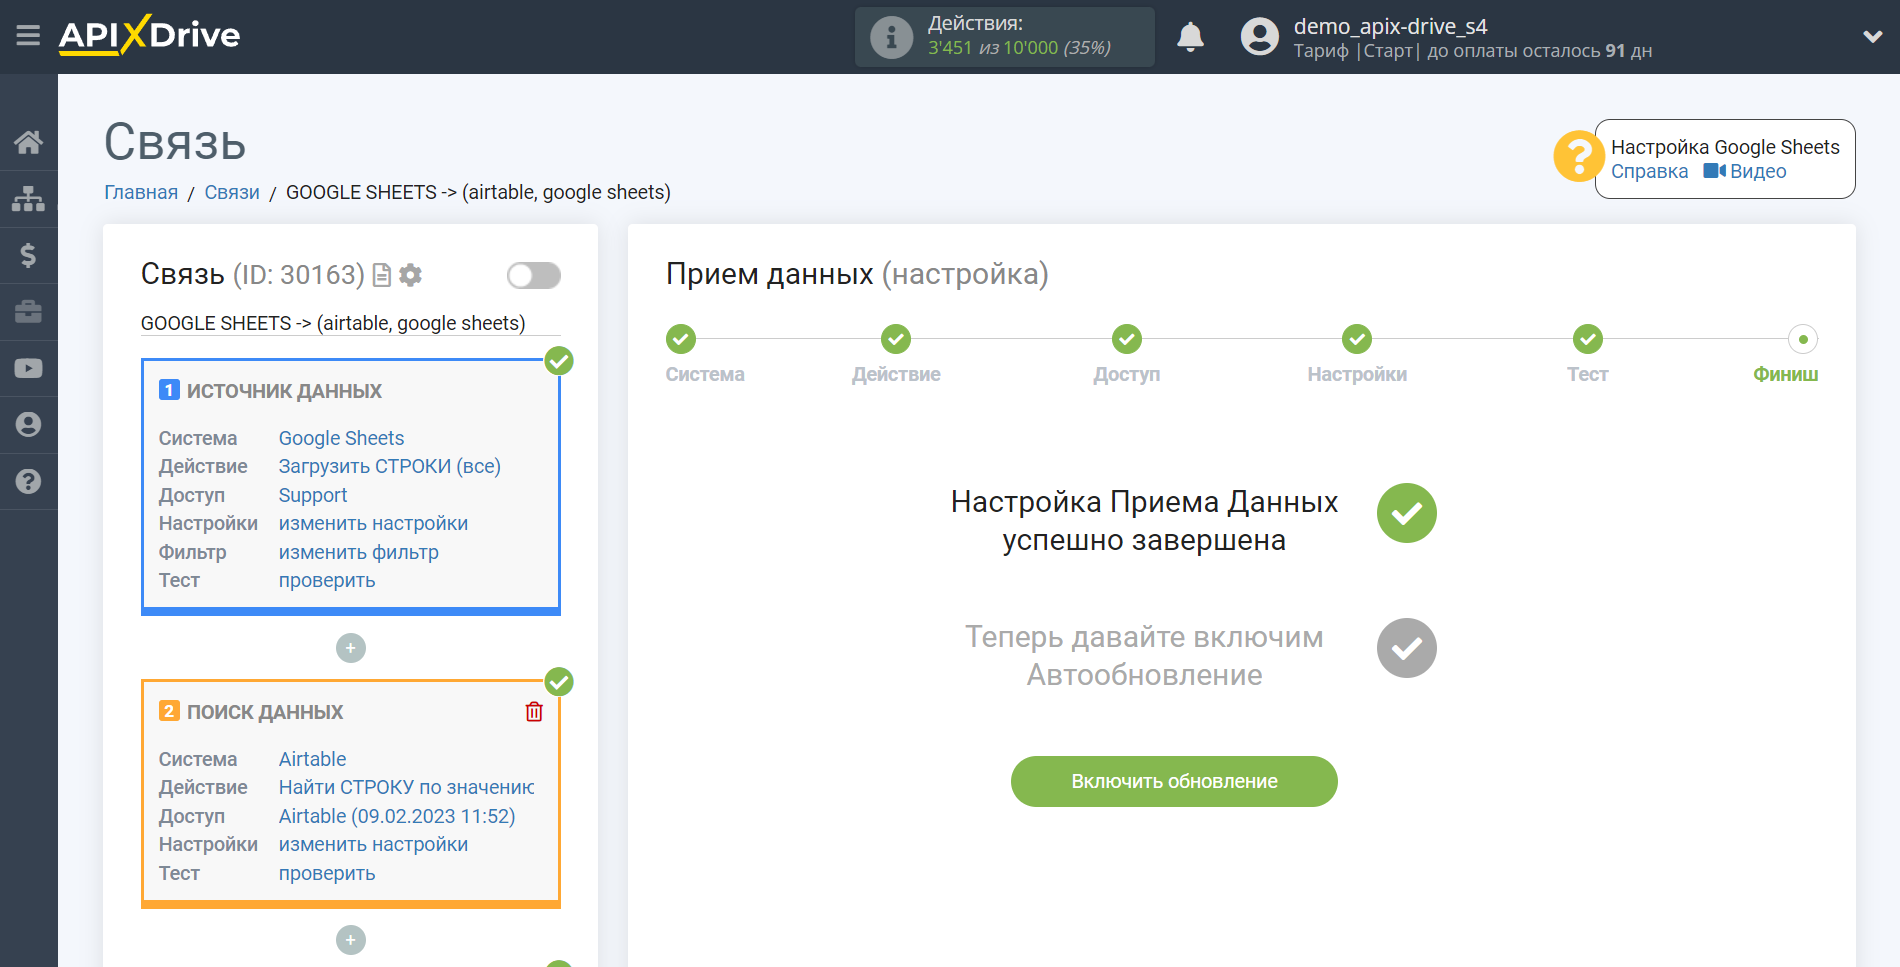Open connection settings gear icon

point(410,275)
